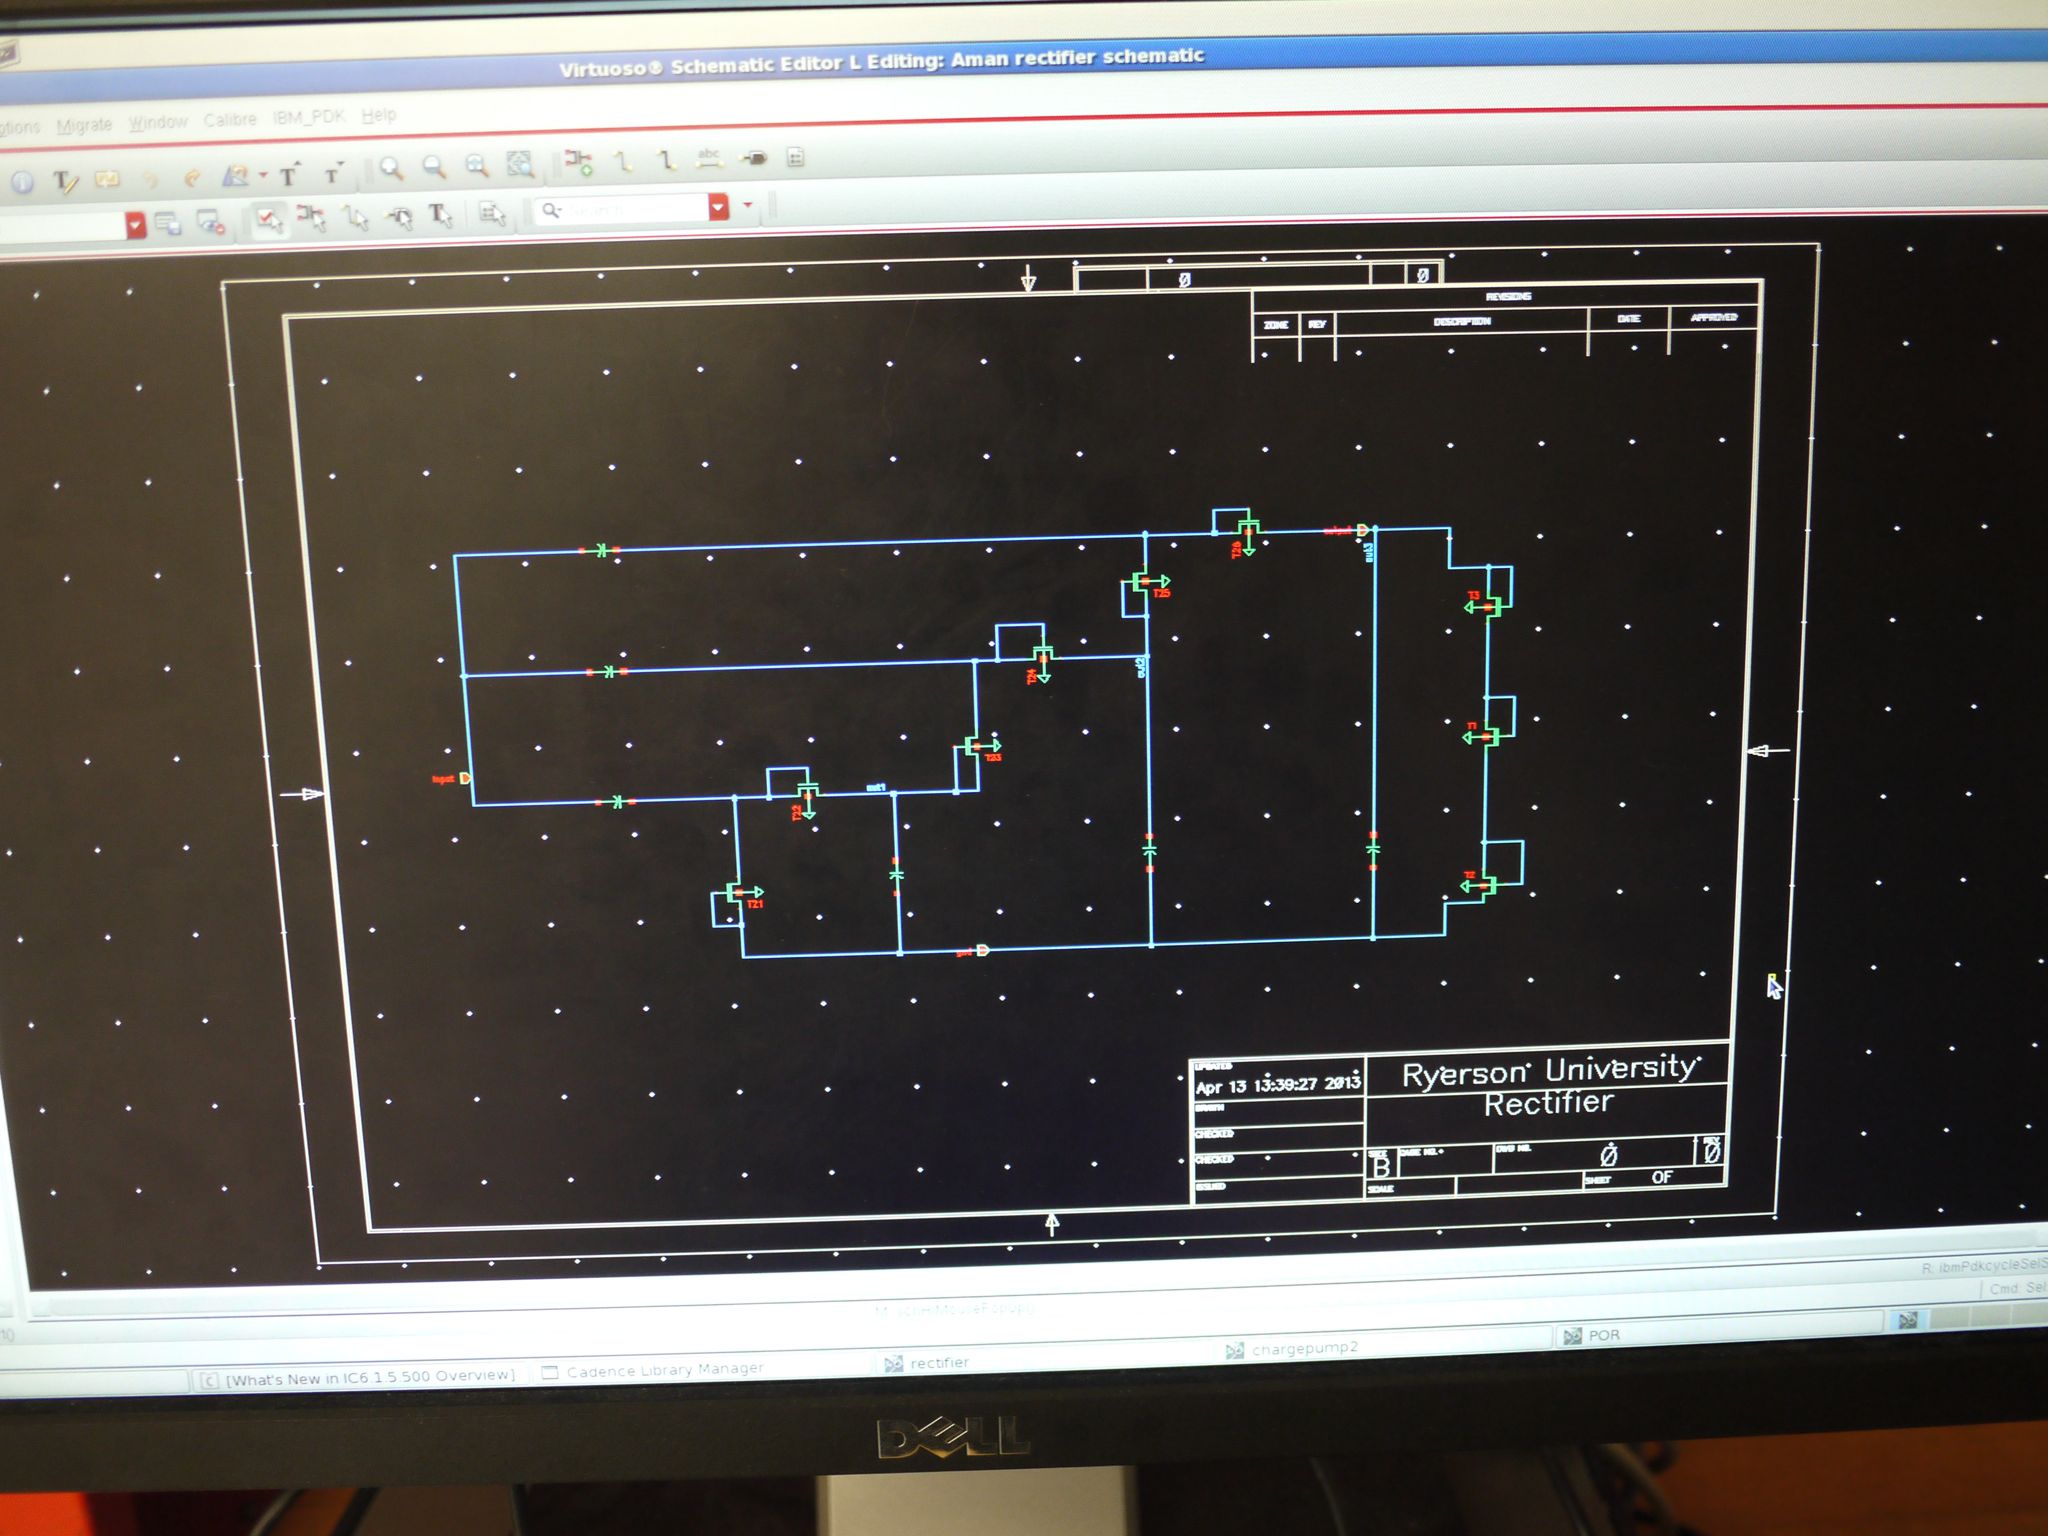Click the notes sheet icon
The image size is (2048, 1536).
[796, 156]
